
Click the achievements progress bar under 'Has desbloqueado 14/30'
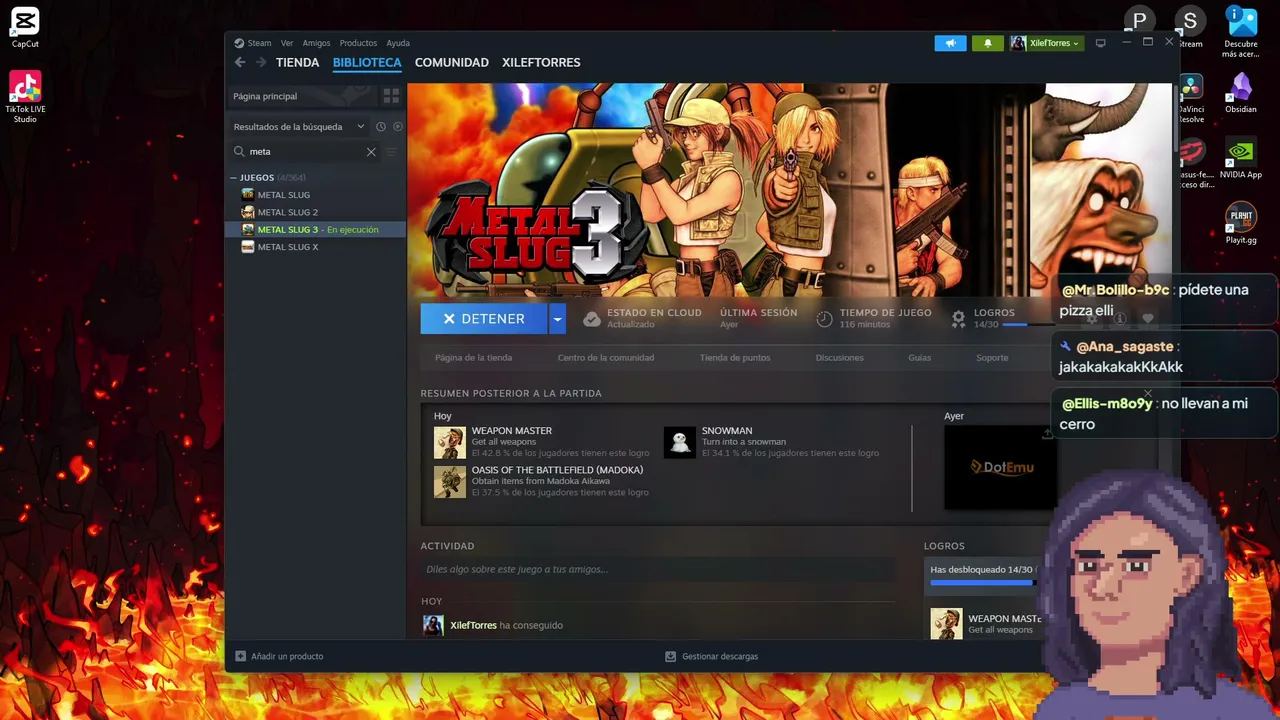[981, 582]
